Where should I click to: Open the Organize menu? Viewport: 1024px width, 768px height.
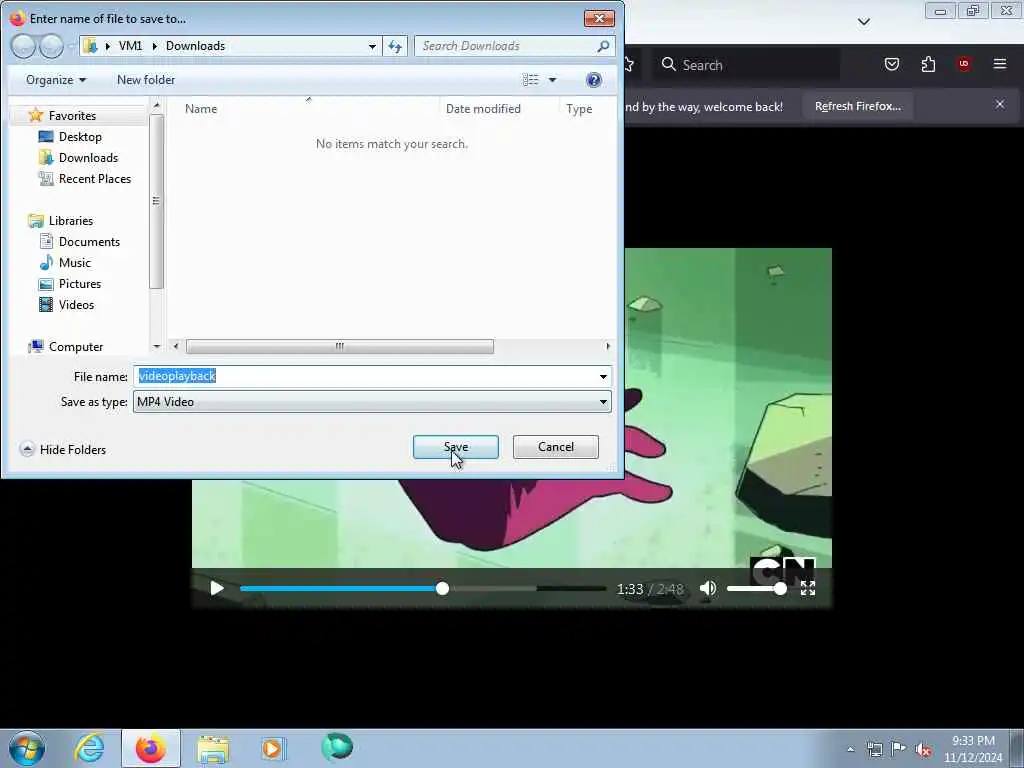[x=56, y=80]
